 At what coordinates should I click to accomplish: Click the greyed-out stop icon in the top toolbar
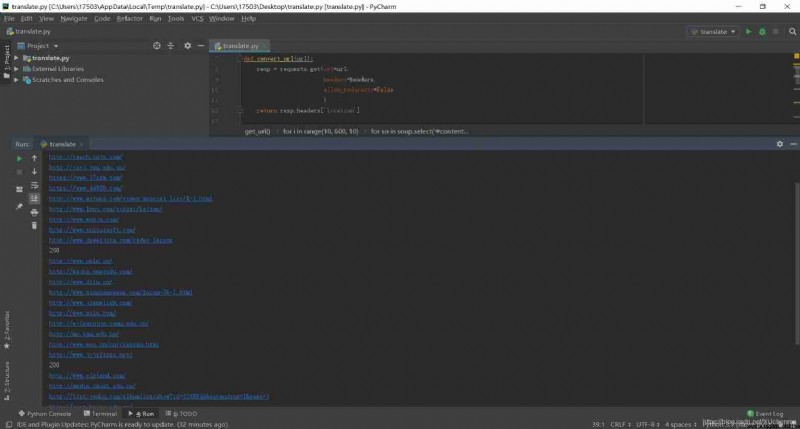(x=776, y=32)
